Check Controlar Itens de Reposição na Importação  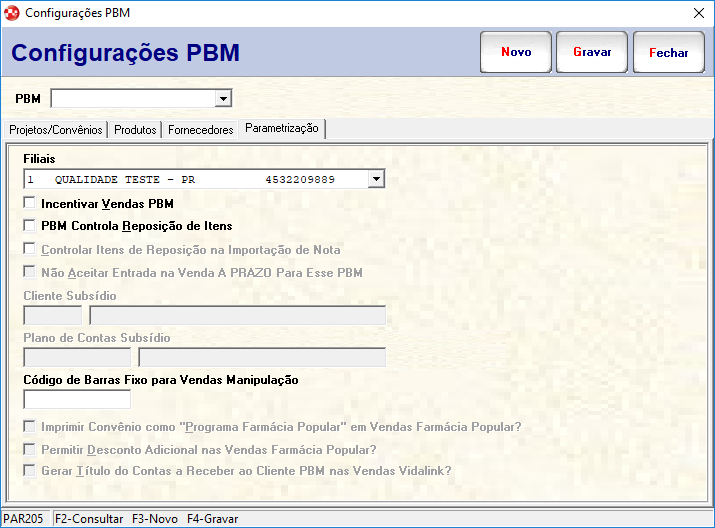click(x=30, y=249)
